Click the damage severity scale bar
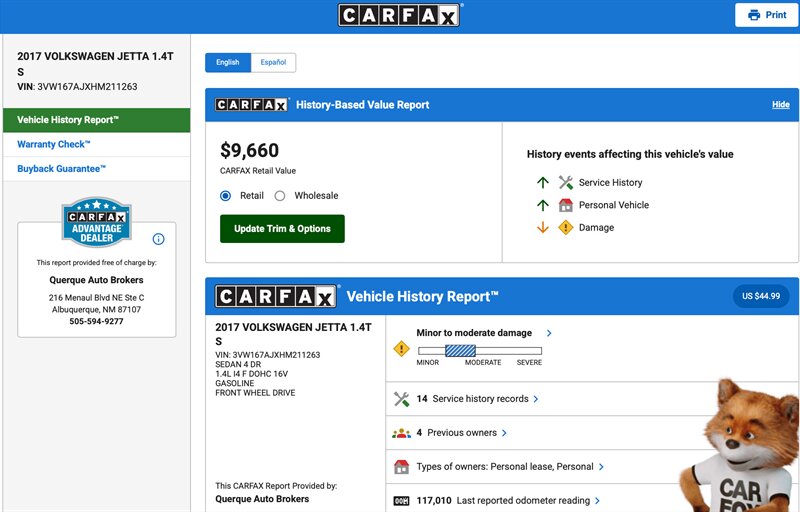 tap(479, 351)
